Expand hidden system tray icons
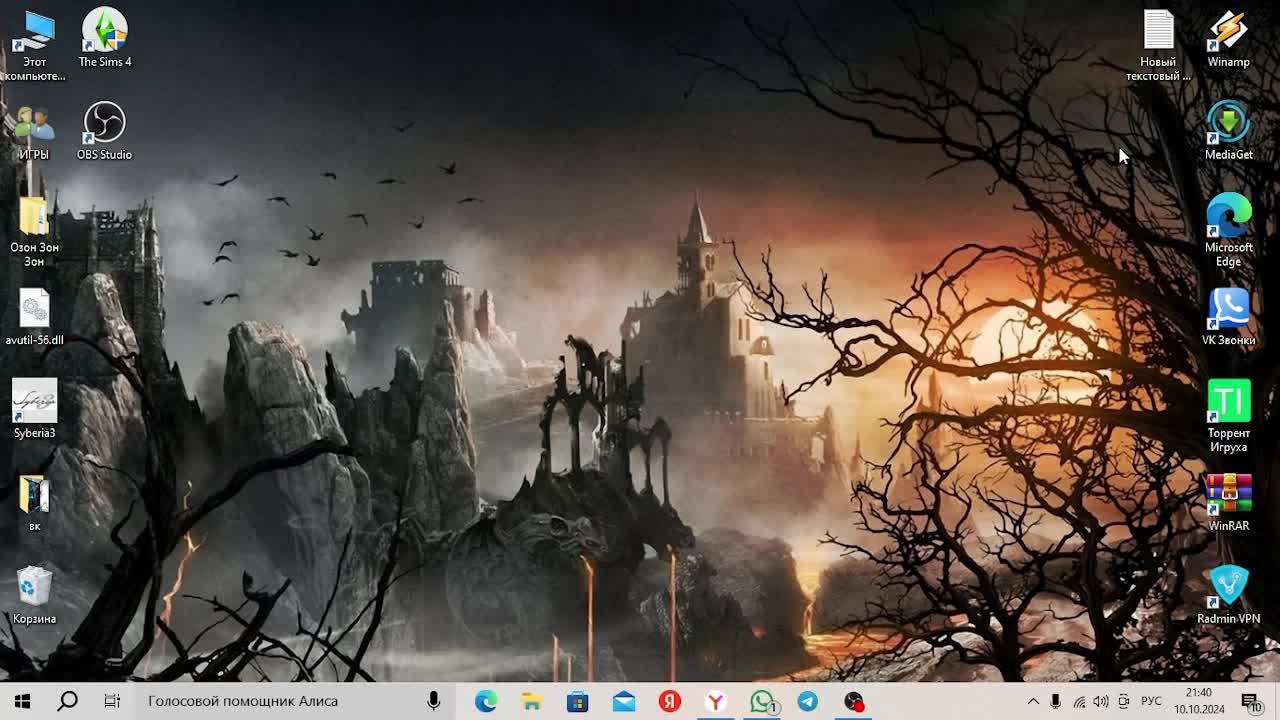Screen dimensions: 1280x720 [x=1033, y=701]
